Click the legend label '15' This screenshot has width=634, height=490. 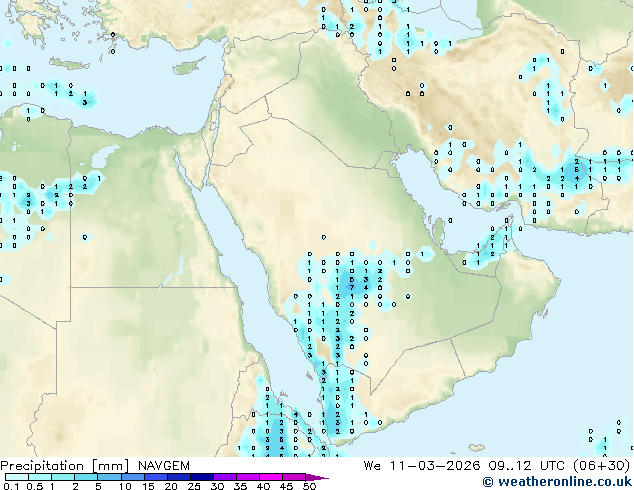coord(148,486)
